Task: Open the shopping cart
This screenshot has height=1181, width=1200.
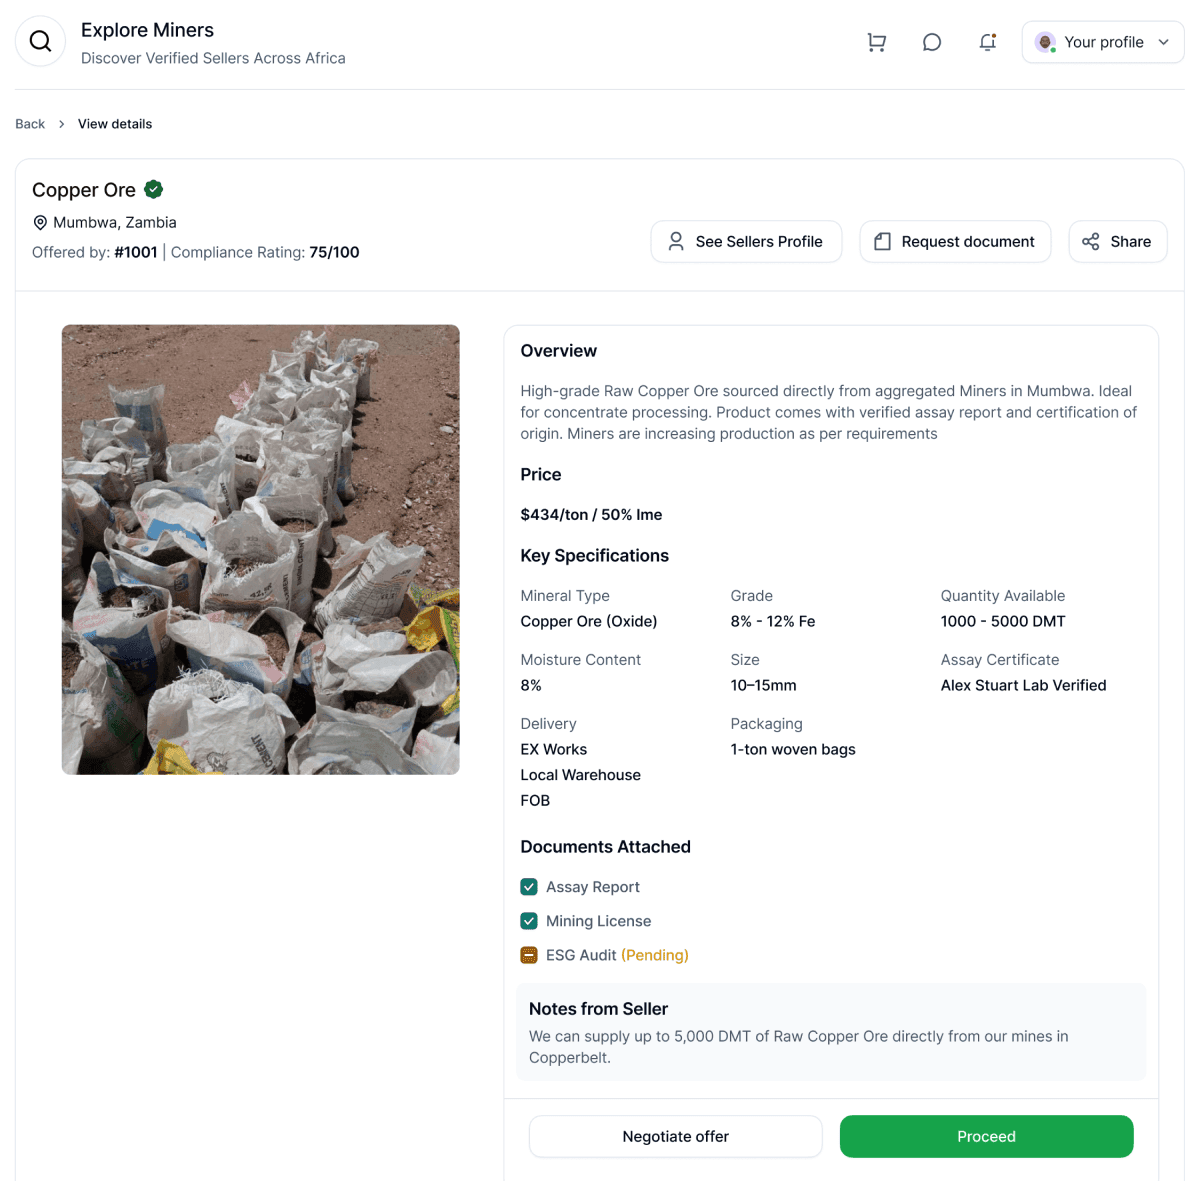Action: point(876,42)
